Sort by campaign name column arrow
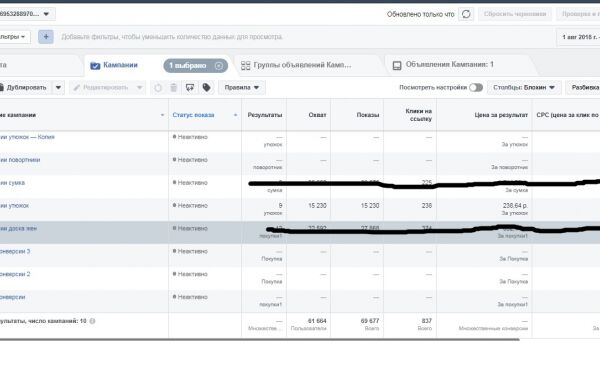Viewport: 600px width, 365px height. tap(162, 115)
